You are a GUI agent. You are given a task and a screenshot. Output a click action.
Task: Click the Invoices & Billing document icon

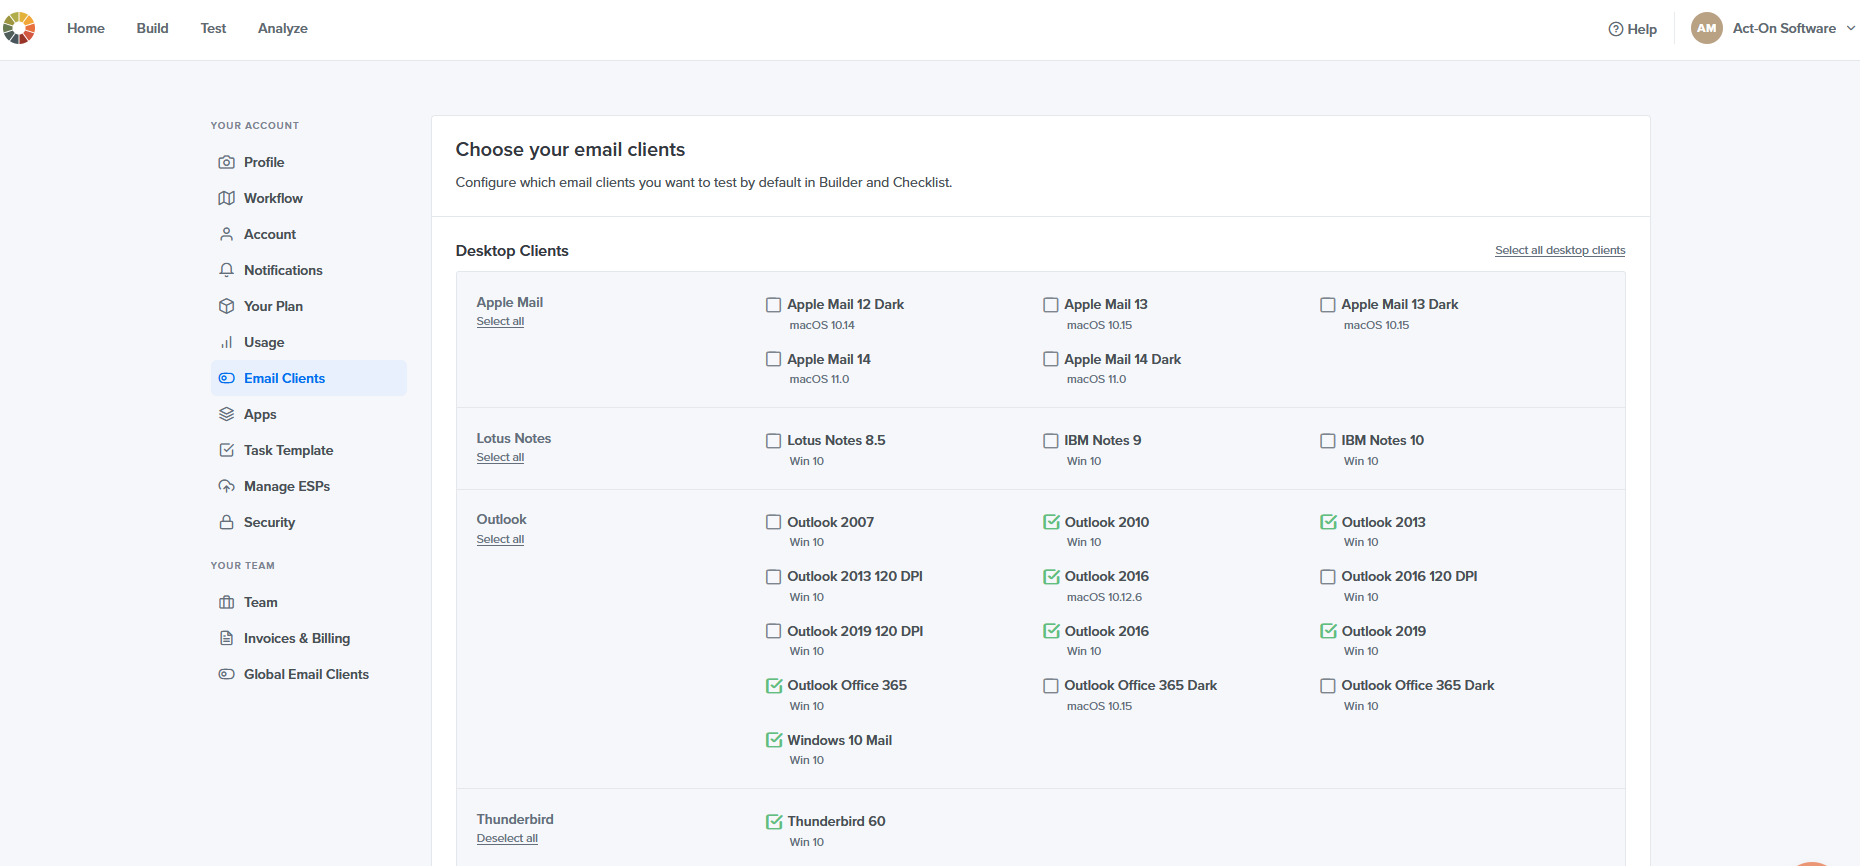[227, 638]
